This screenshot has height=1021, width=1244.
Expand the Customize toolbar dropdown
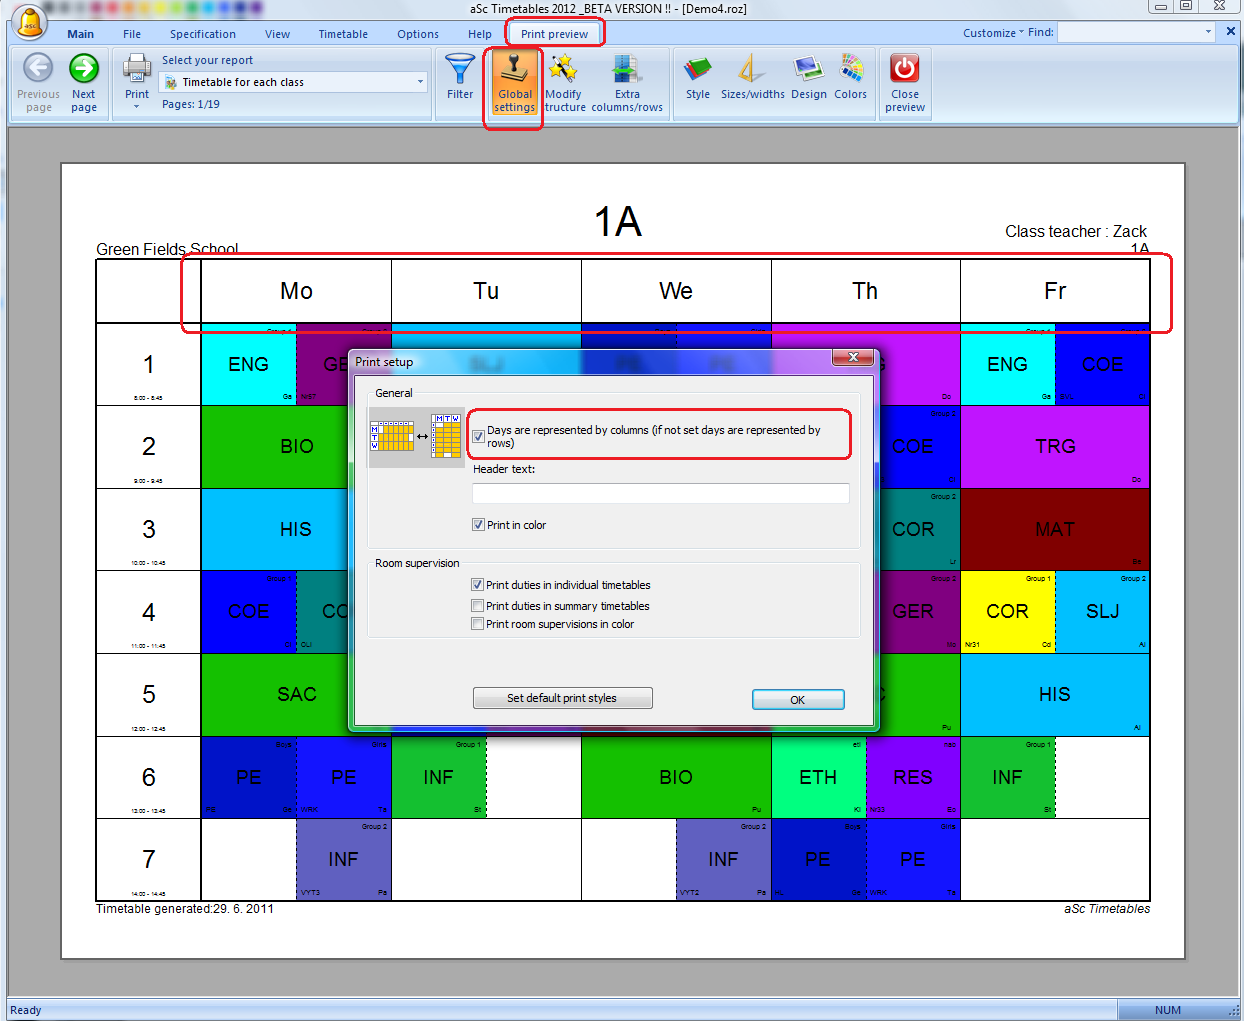(x=993, y=33)
